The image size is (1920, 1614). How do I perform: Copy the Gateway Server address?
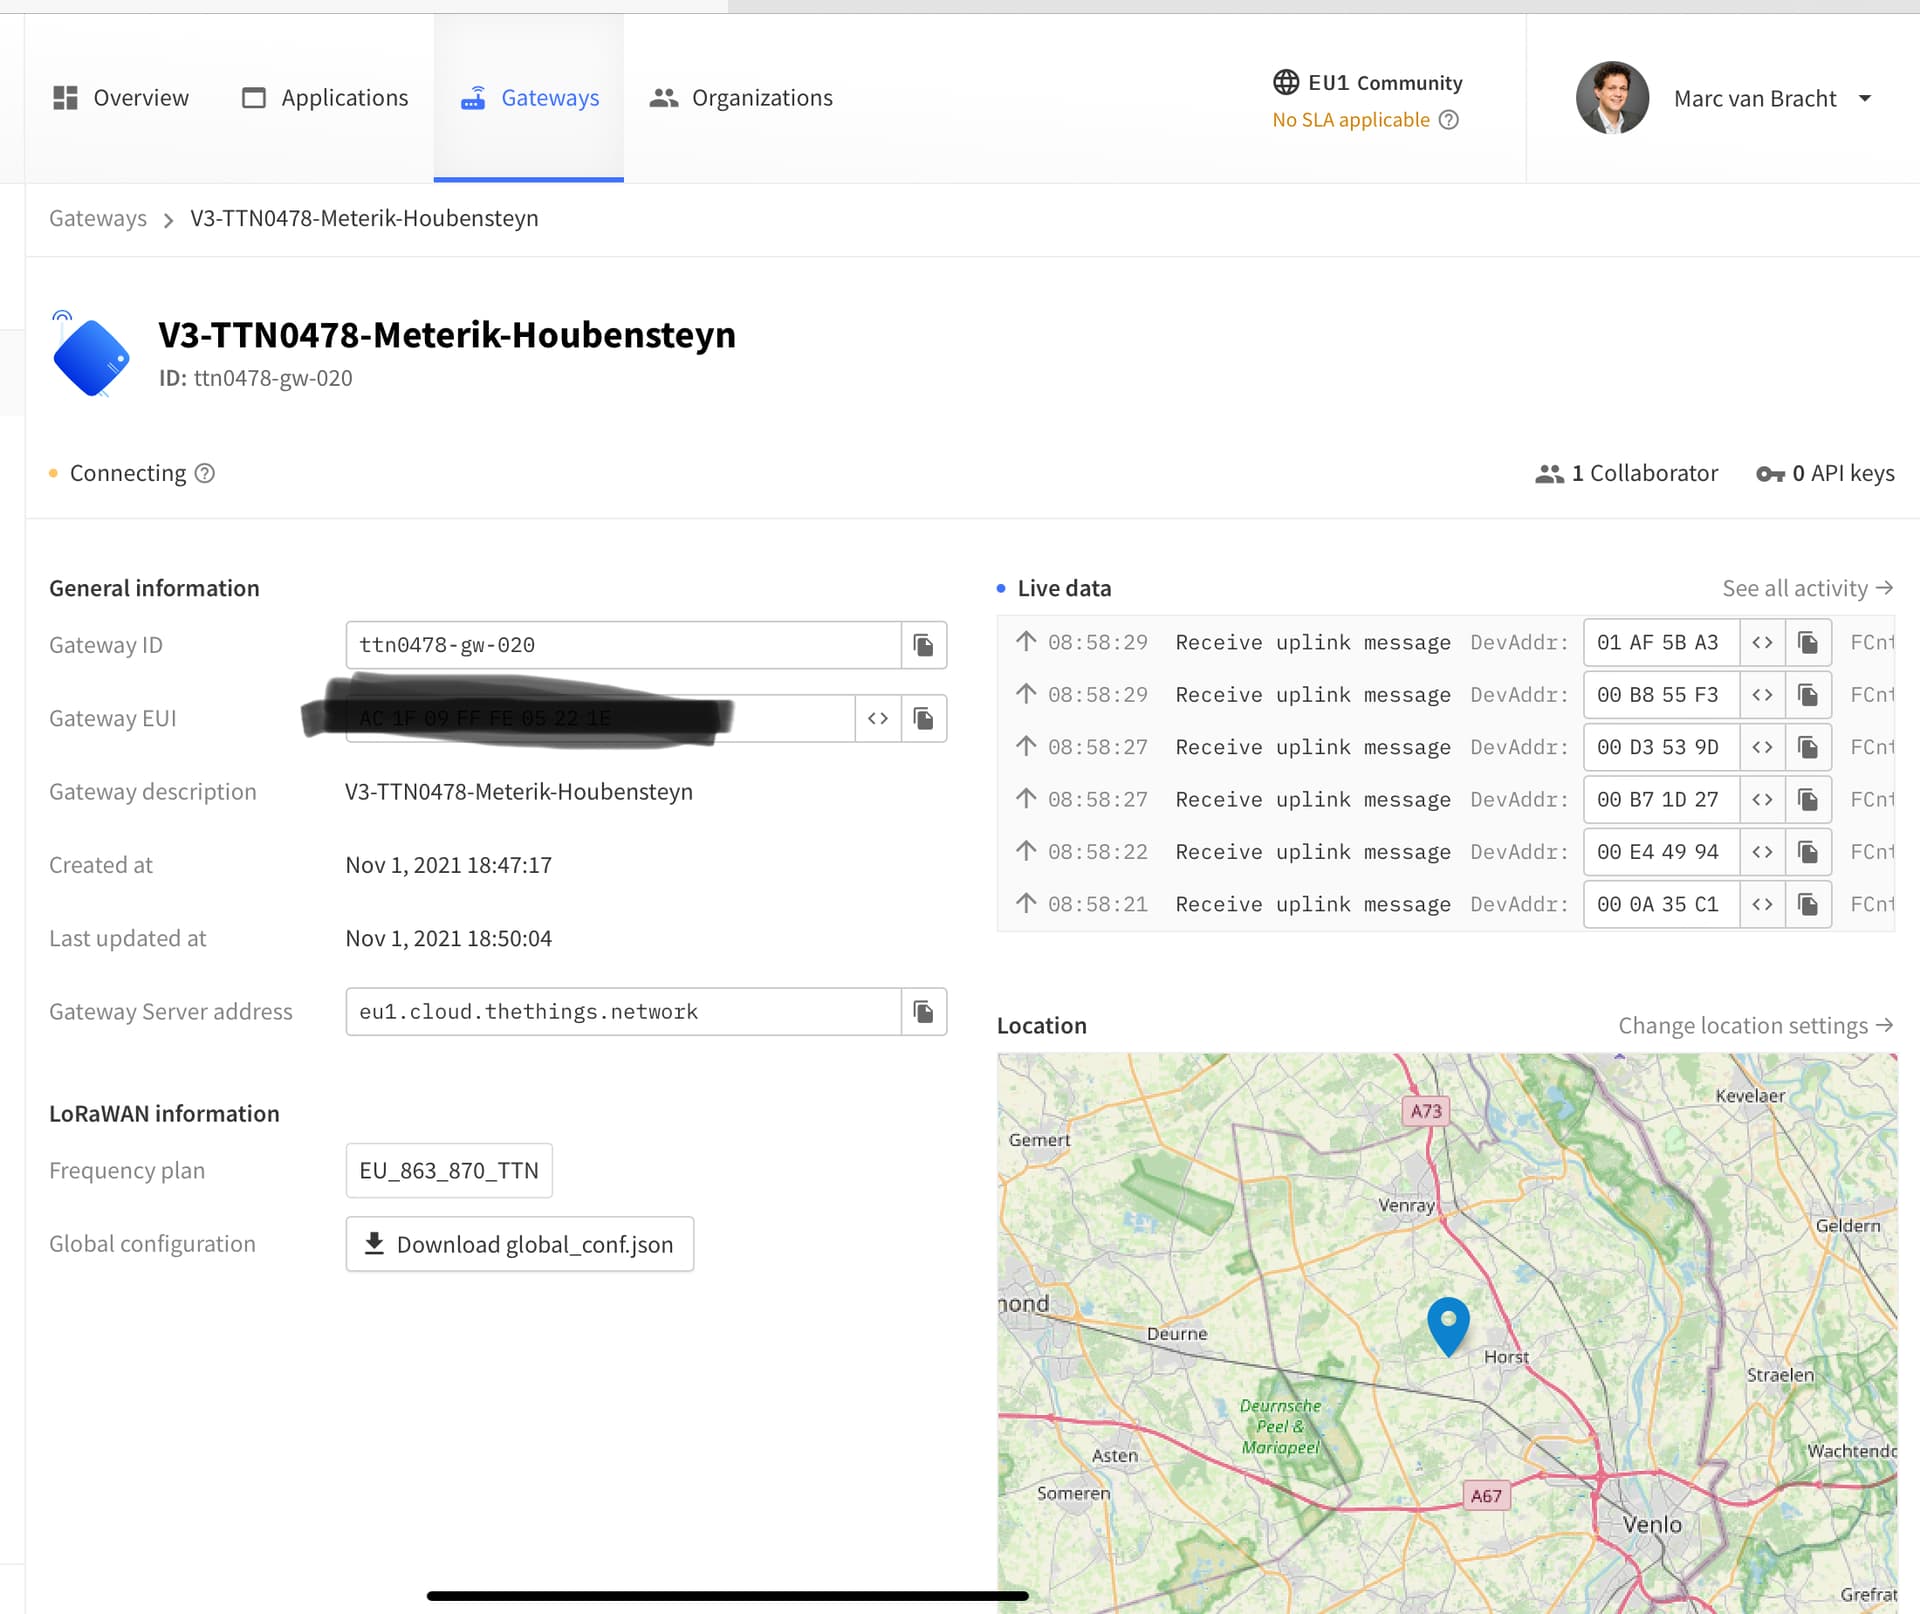coord(924,1012)
